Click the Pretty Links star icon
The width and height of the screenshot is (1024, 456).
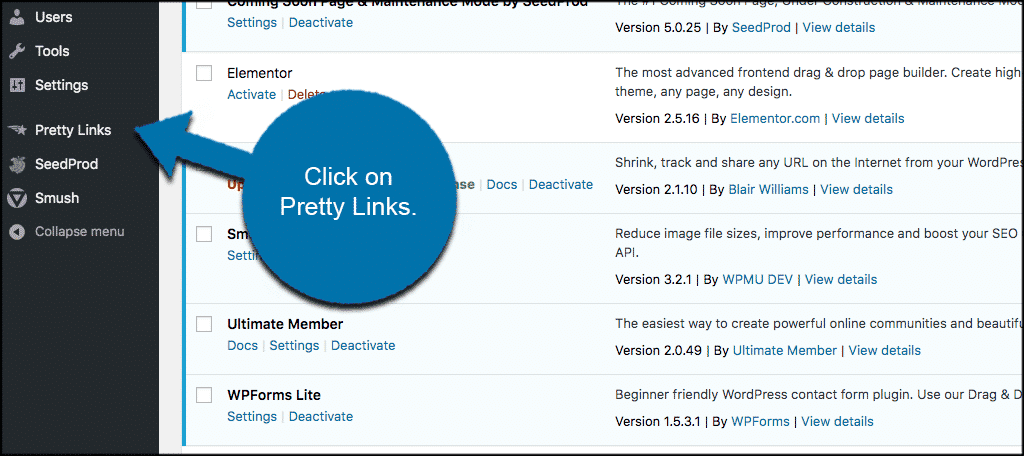tap(18, 130)
